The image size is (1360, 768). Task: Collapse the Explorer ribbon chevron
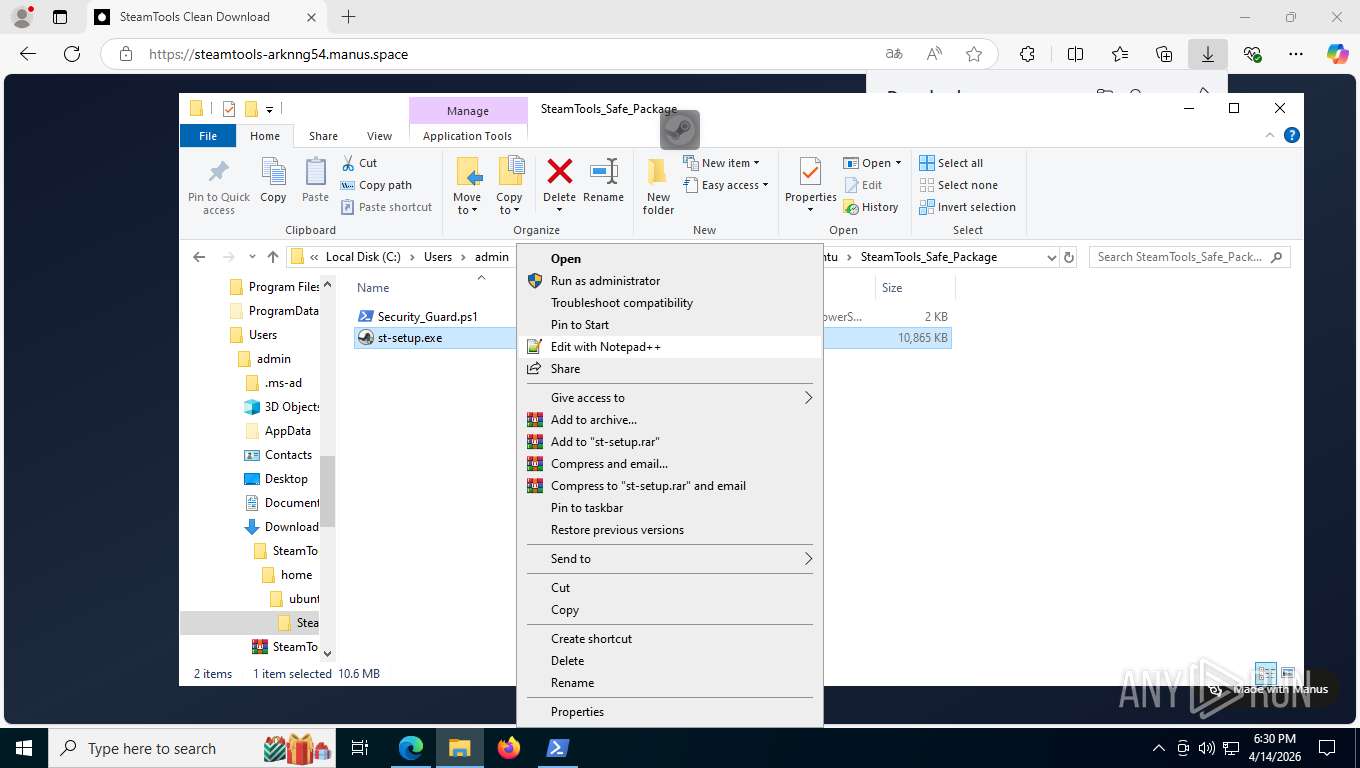(1271, 135)
